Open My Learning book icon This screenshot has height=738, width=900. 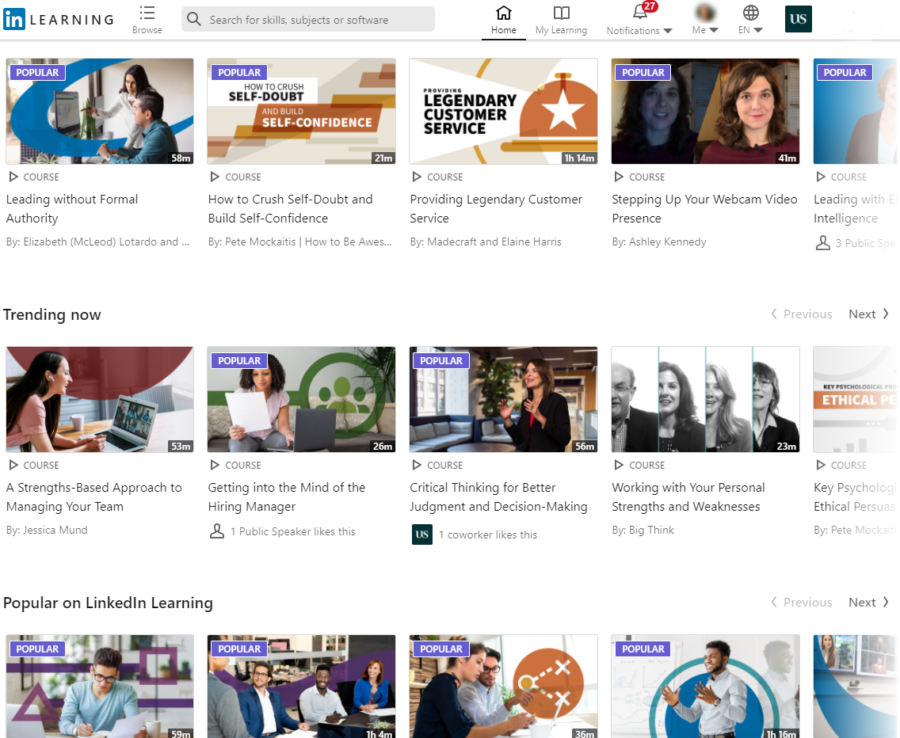coord(561,14)
